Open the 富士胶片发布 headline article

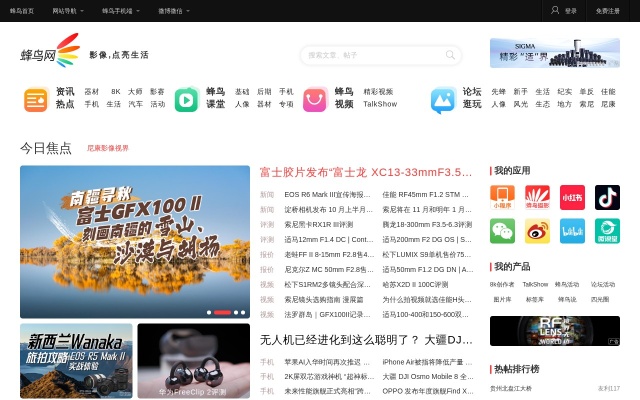[366, 172]
